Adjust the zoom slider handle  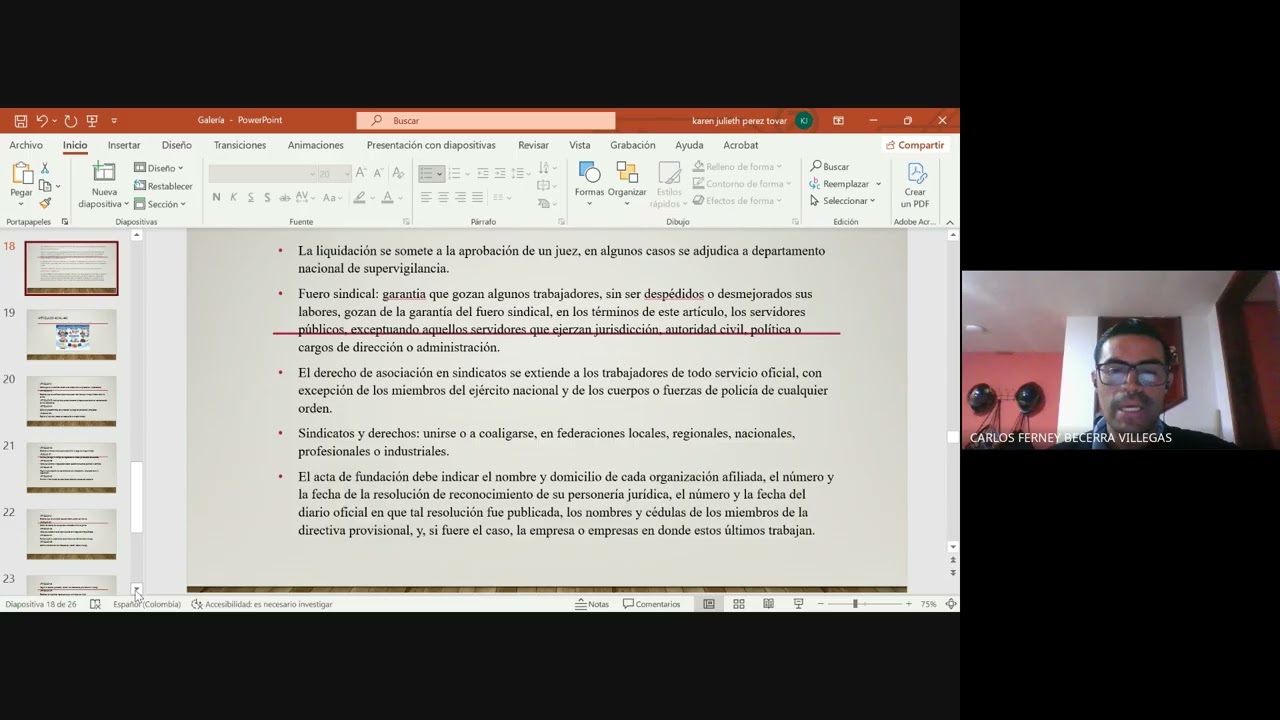(855, 604)
